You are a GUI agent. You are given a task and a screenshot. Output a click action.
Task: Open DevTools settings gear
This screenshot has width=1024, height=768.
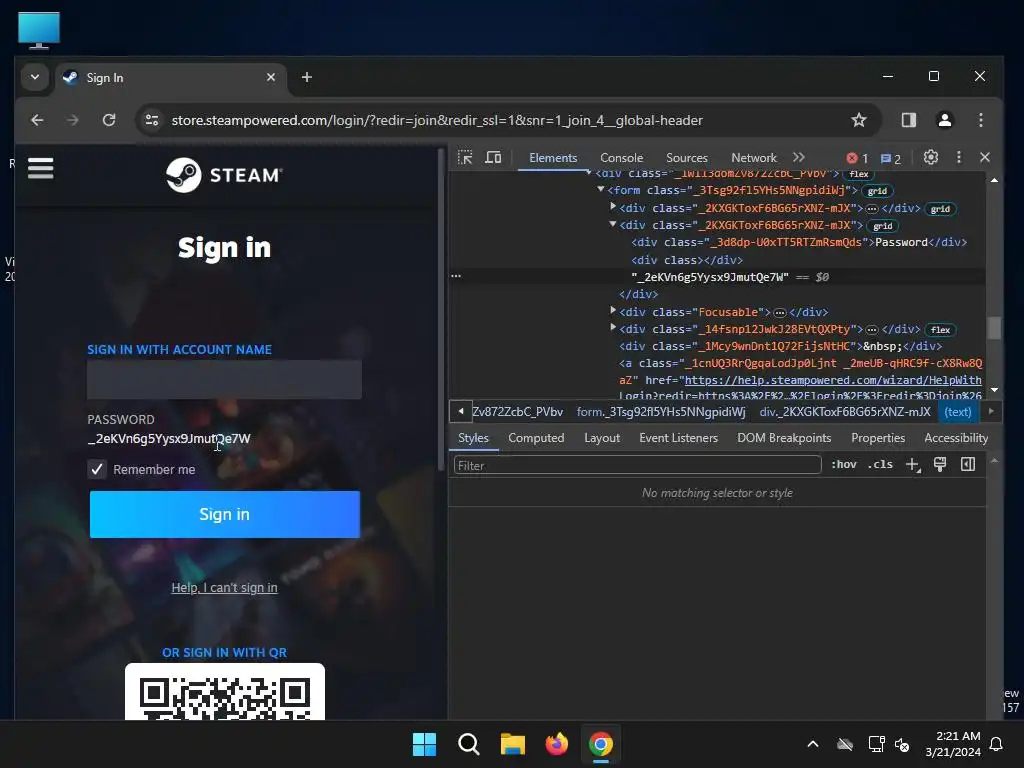coord(931,157)
